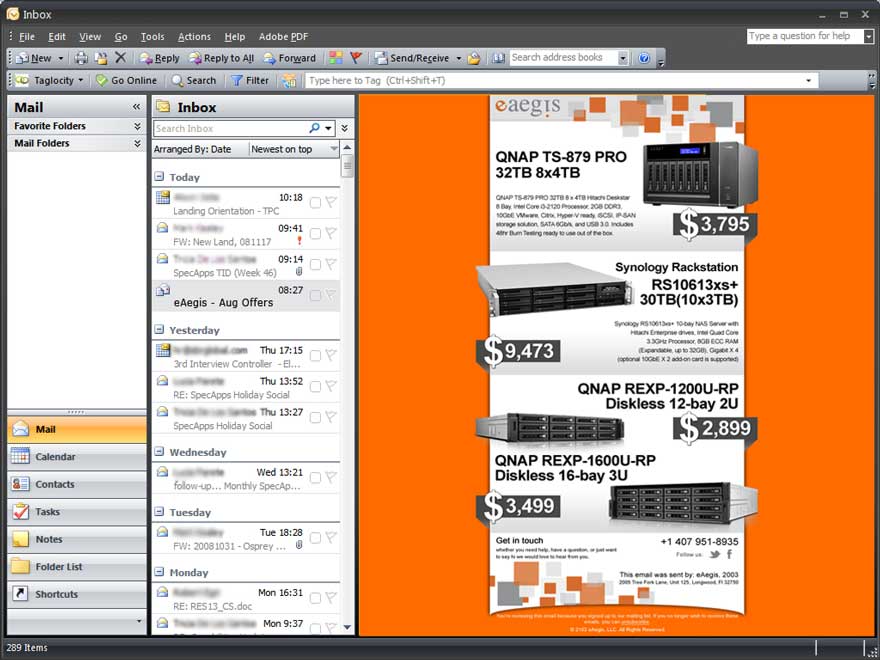Open the Address Book icon
This screenshot has height=660, width=880.
pyautogui.click(x=498, y=58)
